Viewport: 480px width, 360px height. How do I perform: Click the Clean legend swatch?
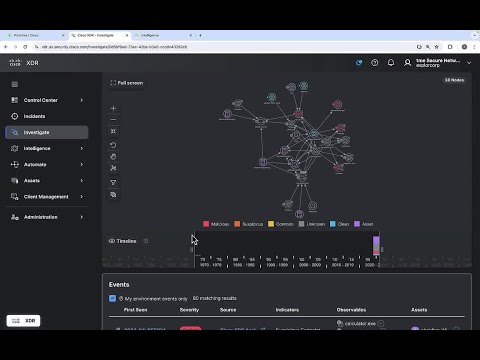[x=333, y=224]
